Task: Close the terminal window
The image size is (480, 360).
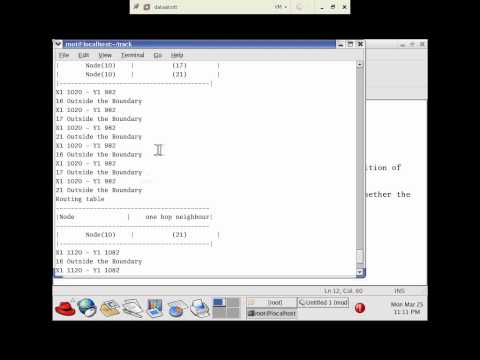Action: point(360,44)
